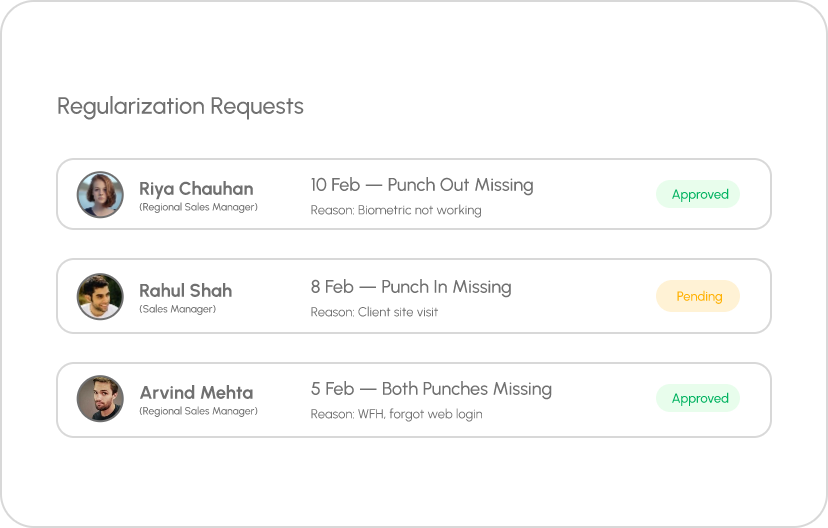The width and height of the screenshot is (828, 528).
Task: Click the Approved badge for Riya Chauhan
Action: [x=699, y=195]
